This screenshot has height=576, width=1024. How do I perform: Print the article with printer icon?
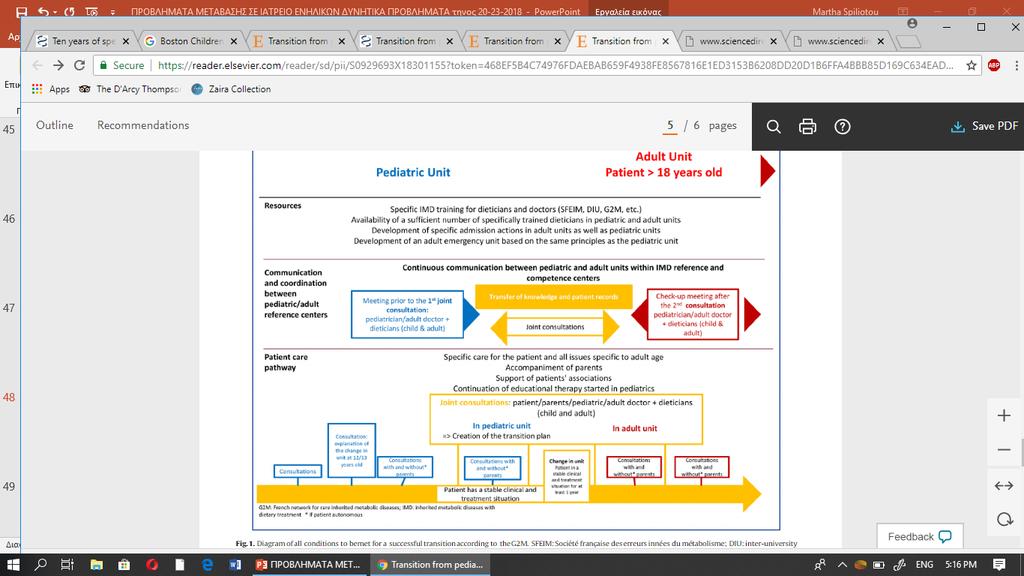(808, 127)
